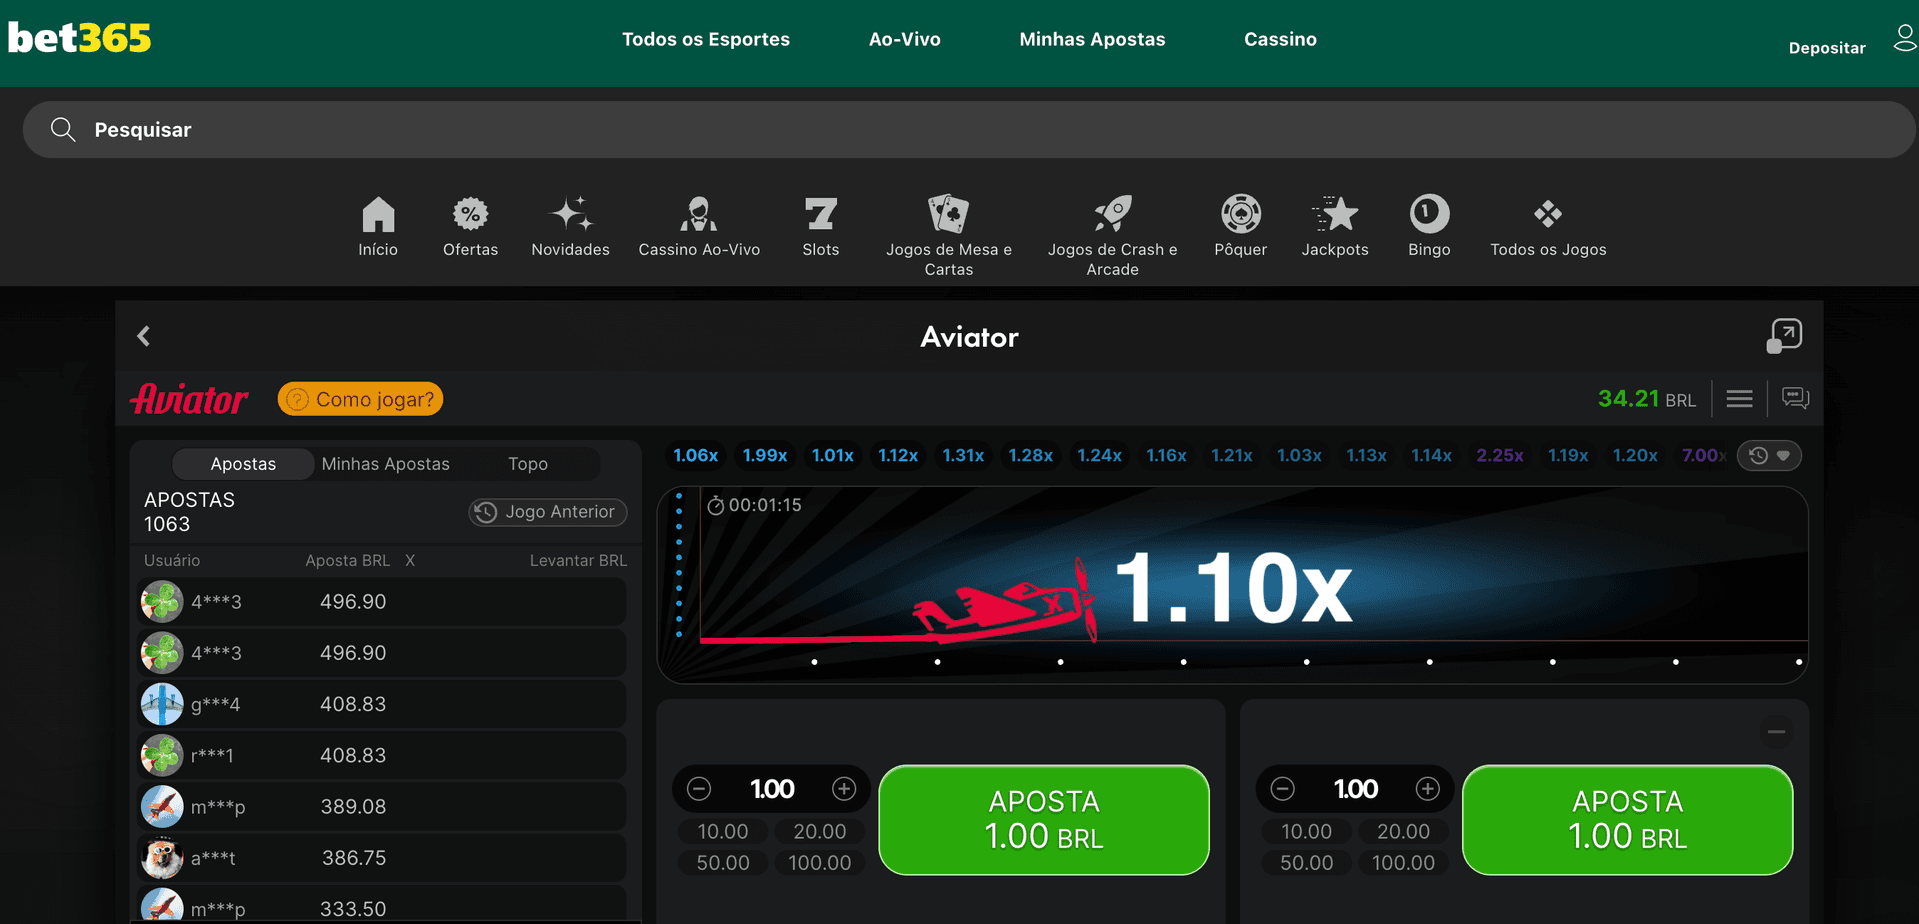
Task: Open the Aviator hamburger menu
Action: pyautogui.click(x=1739, y=399)
